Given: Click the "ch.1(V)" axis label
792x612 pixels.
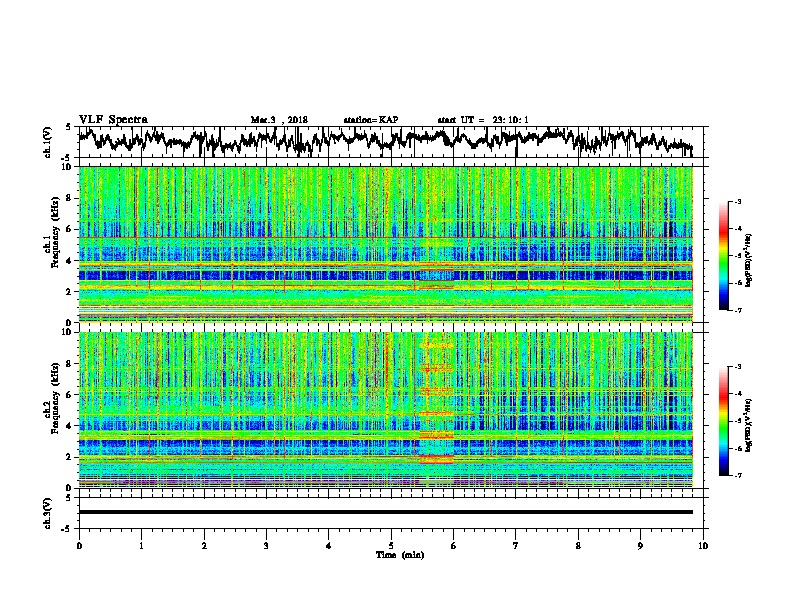Looking at the screenshot, I should coord(48,142).
